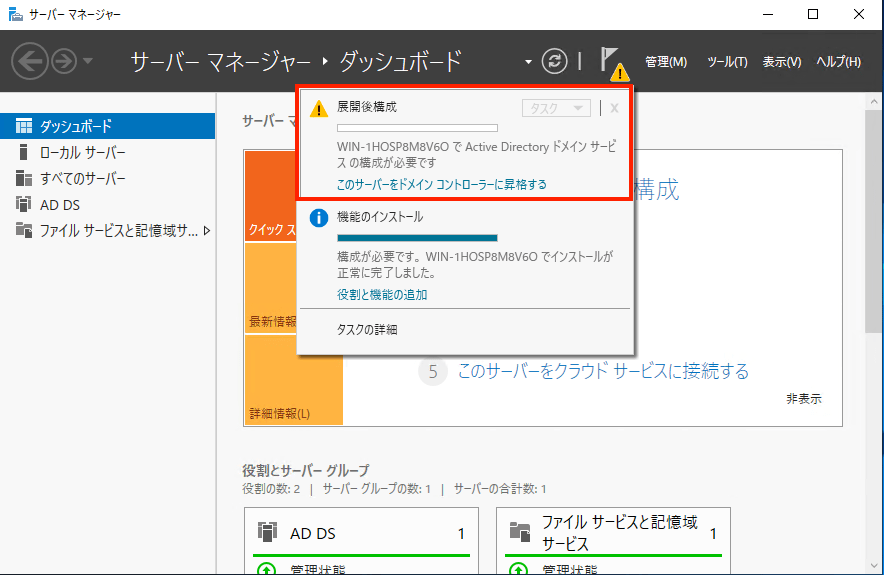Click the AD DS sidebar icon
The height and width of the screenshot is (575, 884).
[x=24, y=204]
